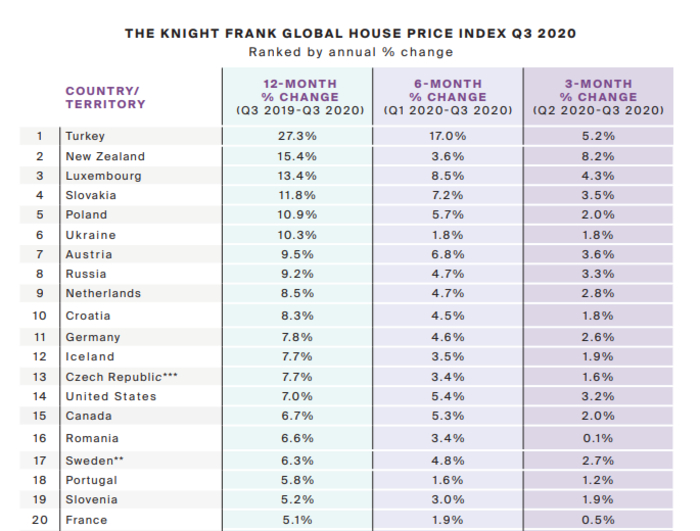Click Austria's 9.5% 12-month value
Screen dimensions: 700x531
pyautogui.click(x=299, y=254)
